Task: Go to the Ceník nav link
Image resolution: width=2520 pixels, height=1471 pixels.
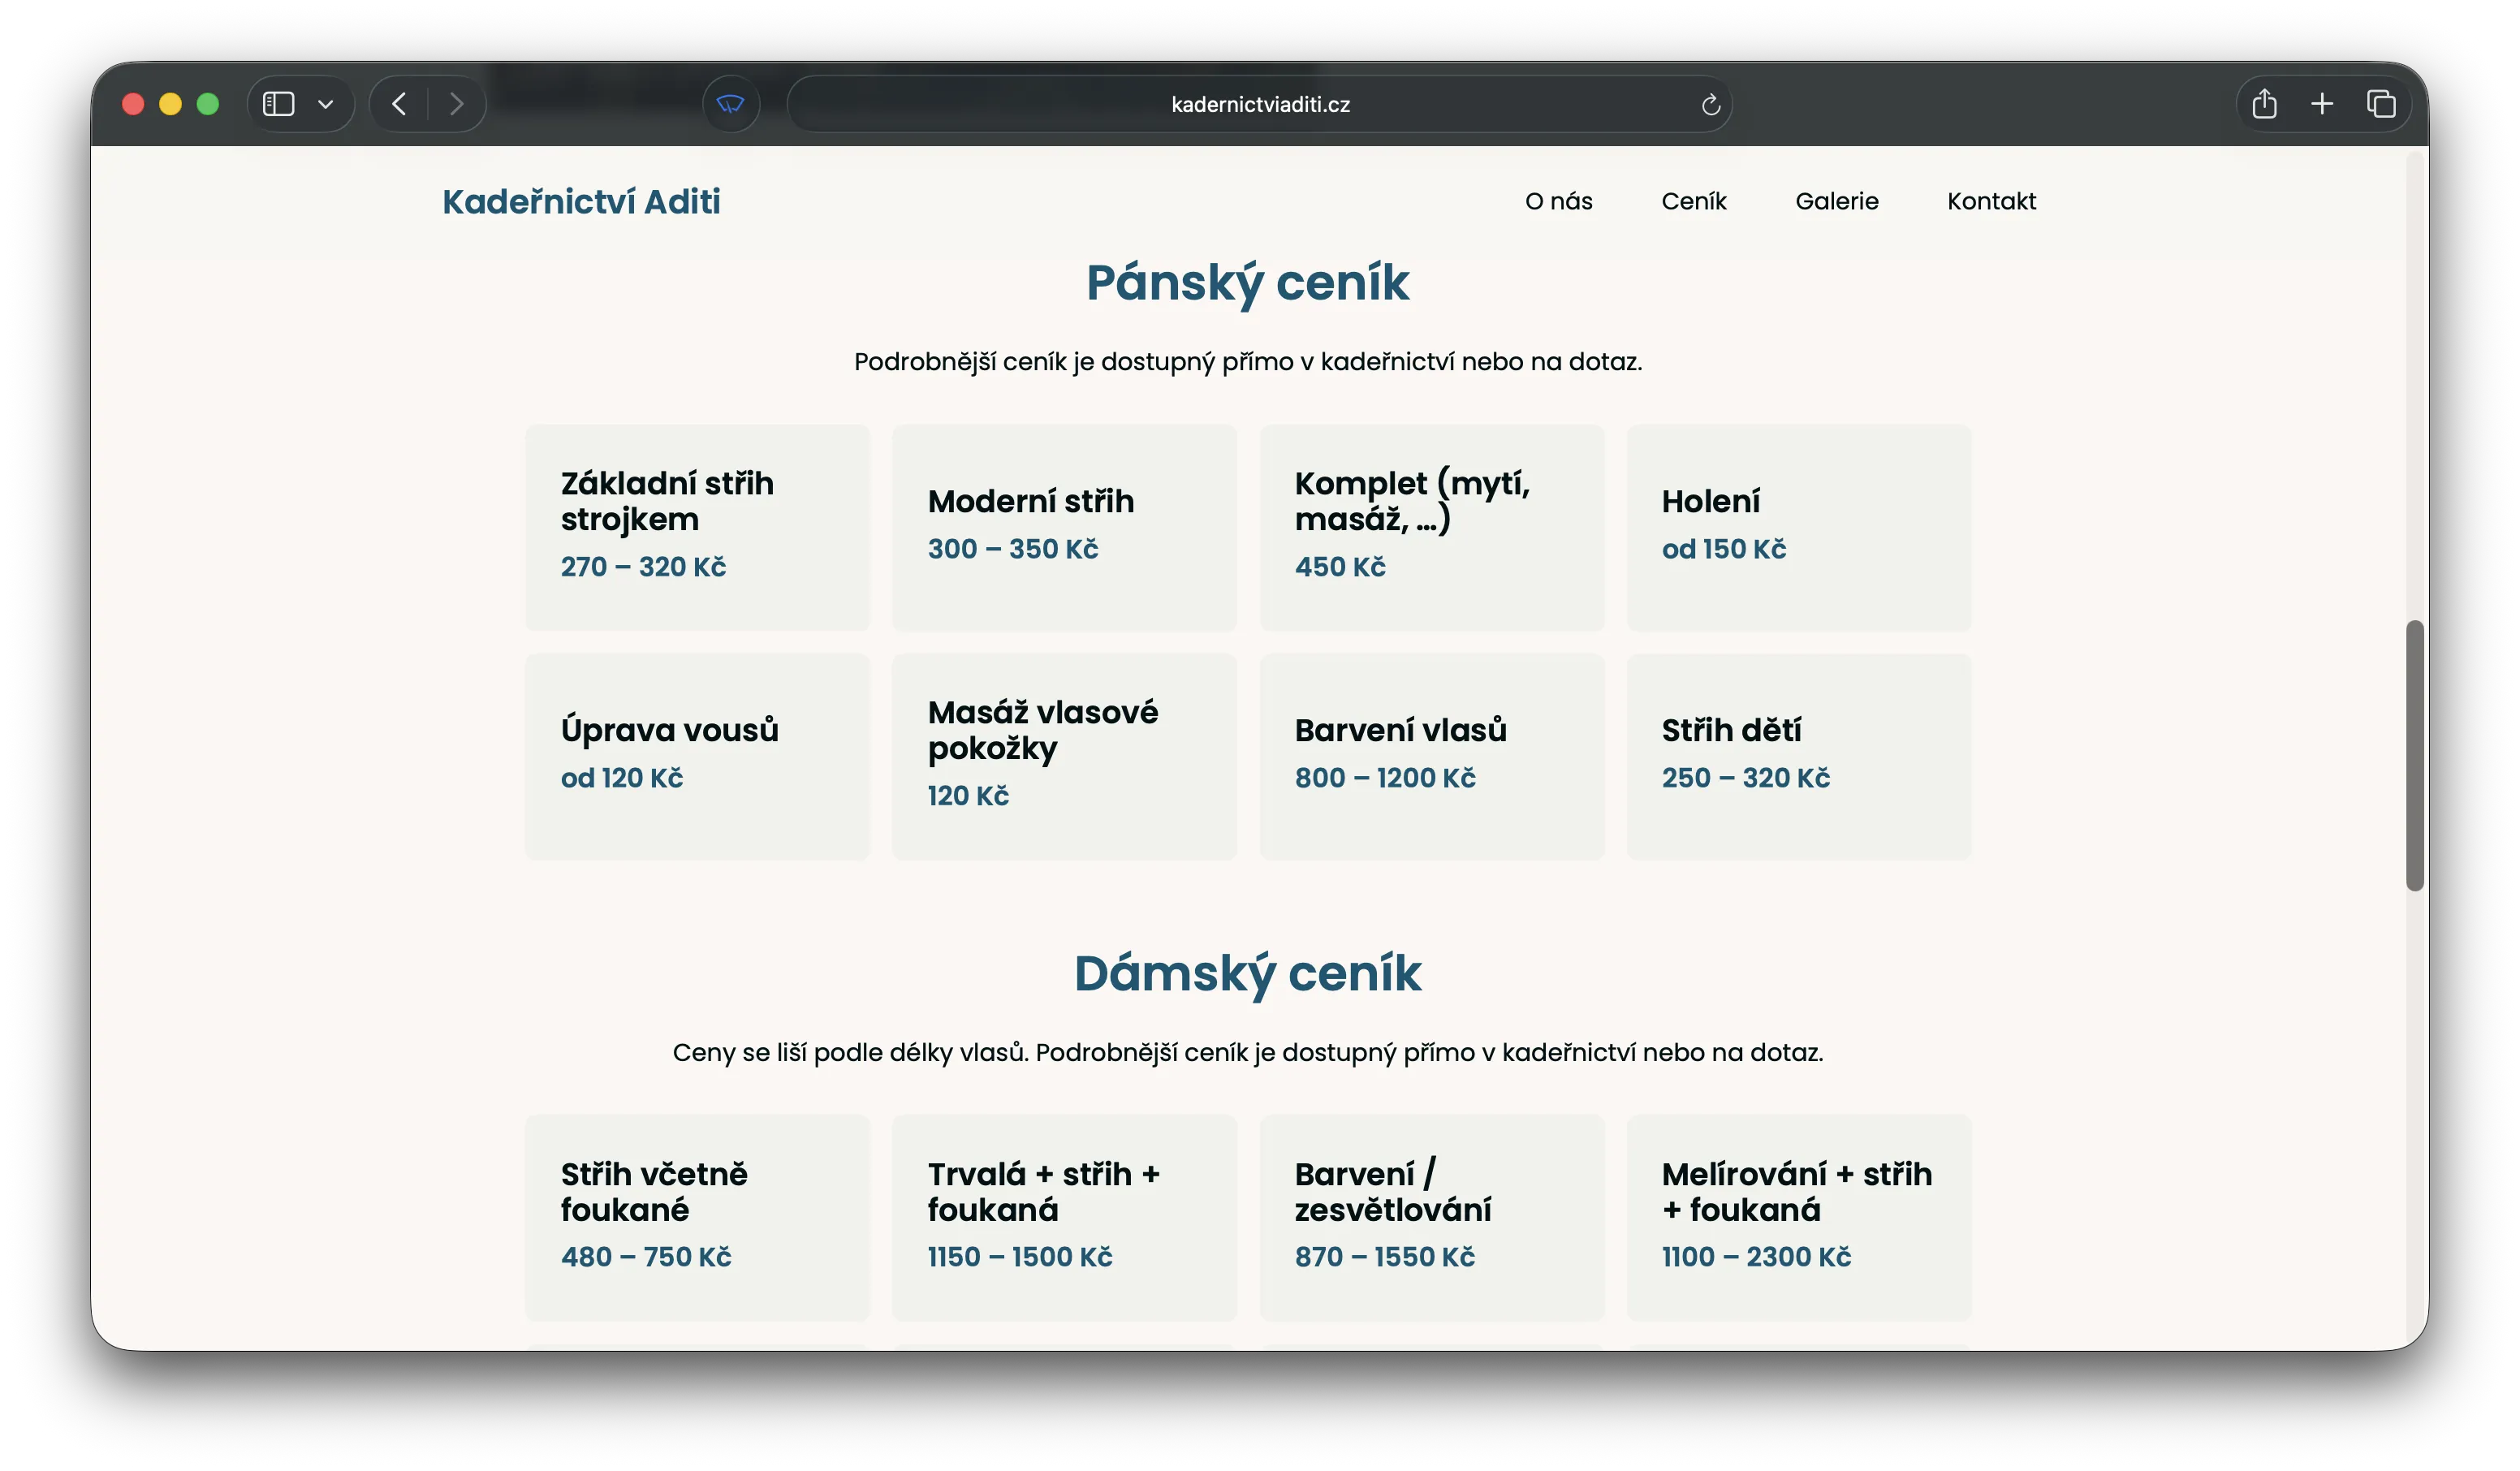Action: [x=1693, y=201]
